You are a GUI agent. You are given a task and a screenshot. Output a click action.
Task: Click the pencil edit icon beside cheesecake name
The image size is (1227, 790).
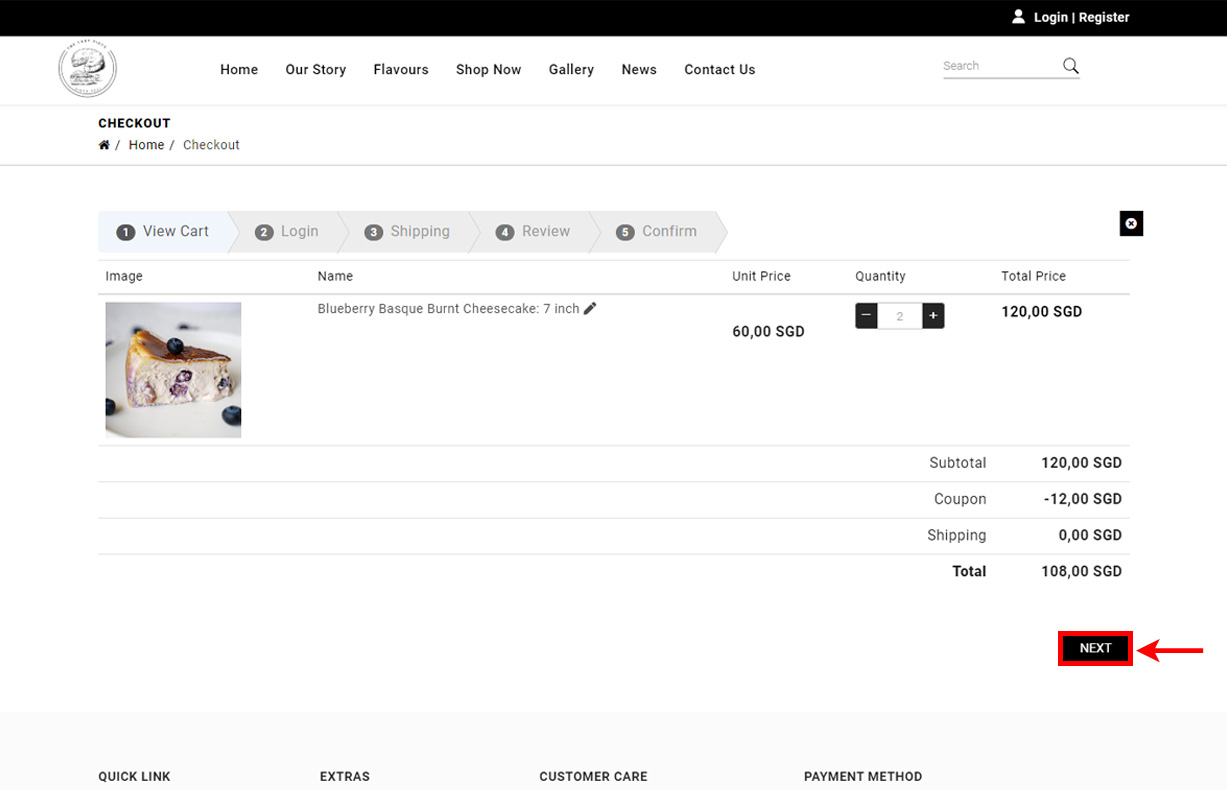590,309
